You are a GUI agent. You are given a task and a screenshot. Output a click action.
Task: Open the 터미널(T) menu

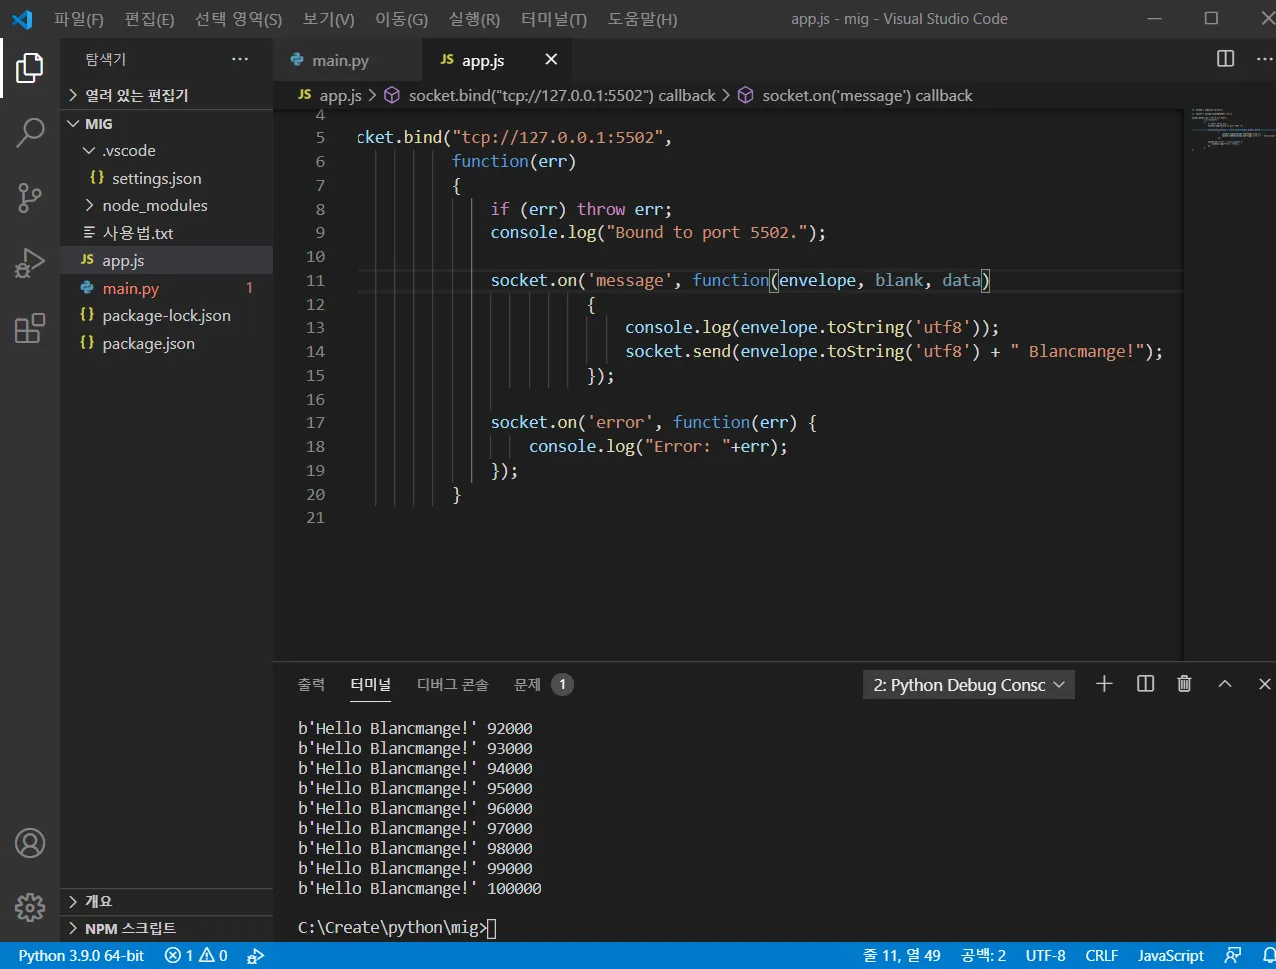(553, 19)
